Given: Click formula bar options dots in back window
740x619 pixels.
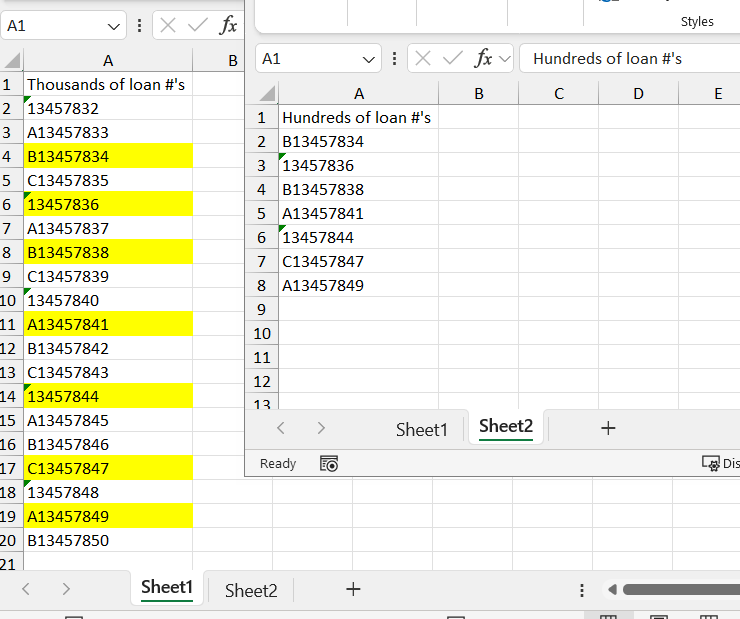Looking at the screenshot, I should tap(139, 25).
